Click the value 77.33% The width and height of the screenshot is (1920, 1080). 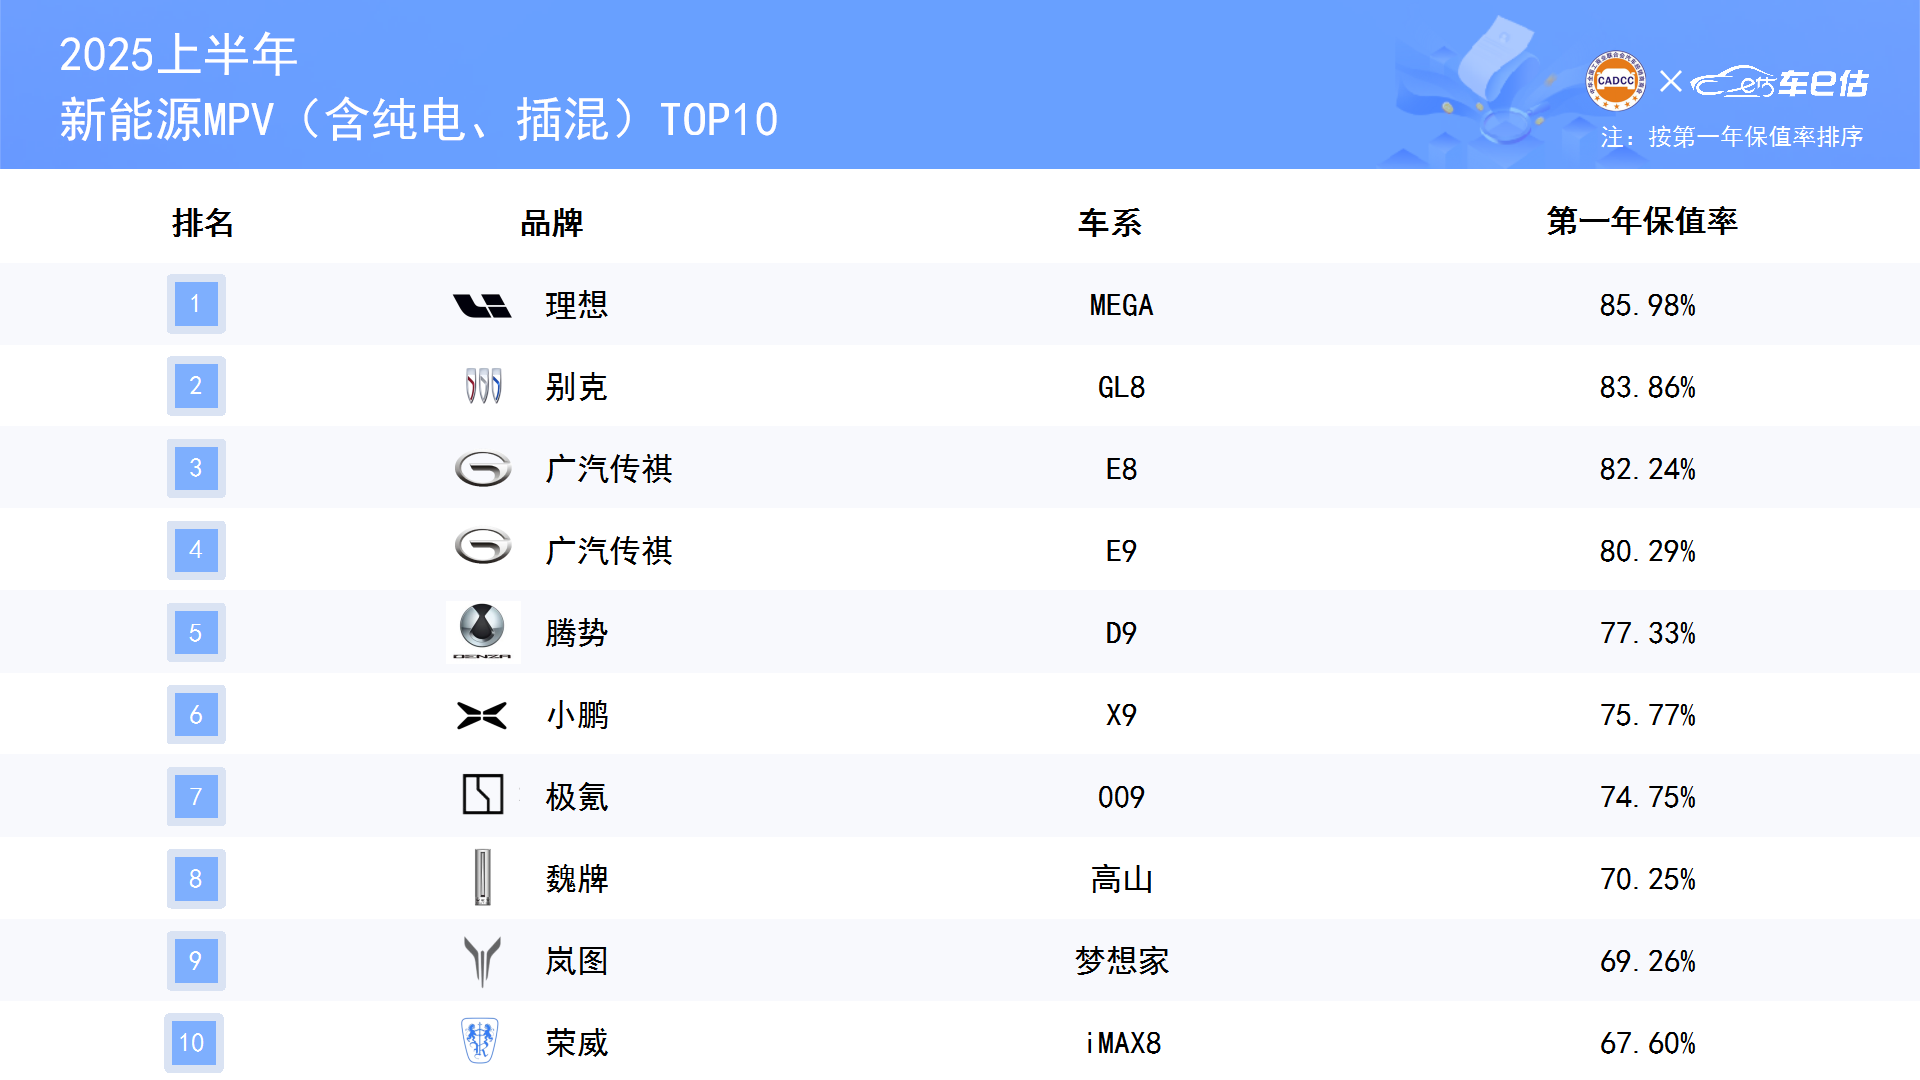1647,633
